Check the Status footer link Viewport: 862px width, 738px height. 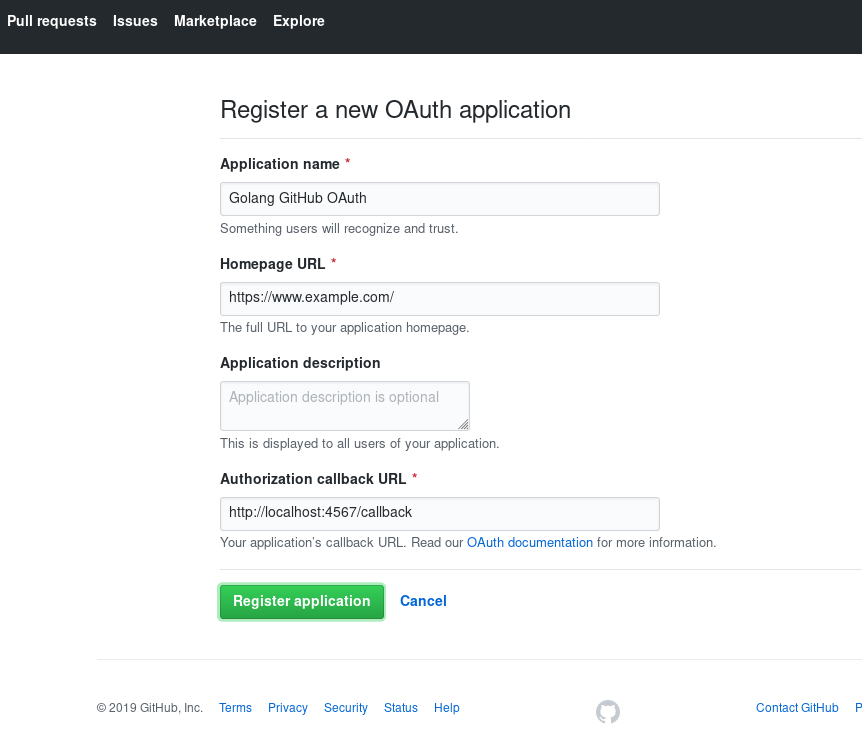point(401,708)
